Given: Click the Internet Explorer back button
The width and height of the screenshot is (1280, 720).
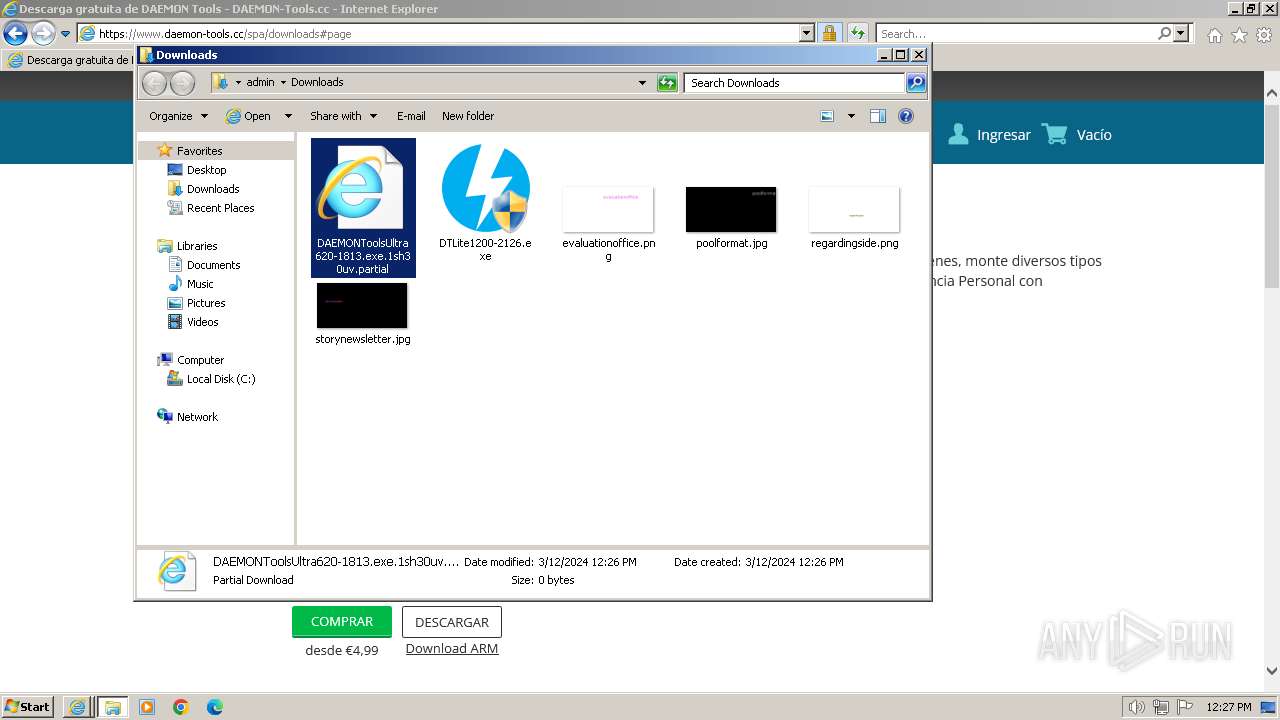Looking at the screenshot, I should pos(15,34).
